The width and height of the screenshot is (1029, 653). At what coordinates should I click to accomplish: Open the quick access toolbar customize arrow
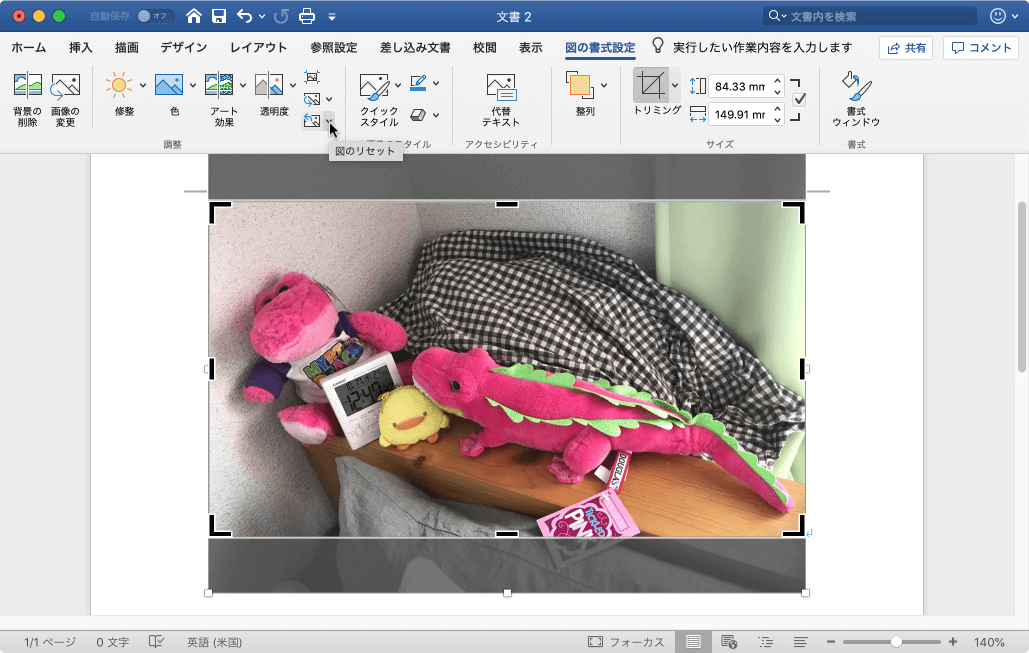click(x=332, y=16)
